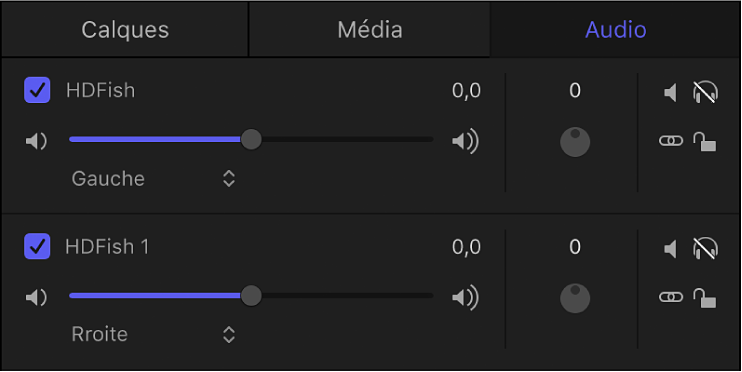The image size is (742, 372).
Task: Switch to the Média tab
Action: 370,30
